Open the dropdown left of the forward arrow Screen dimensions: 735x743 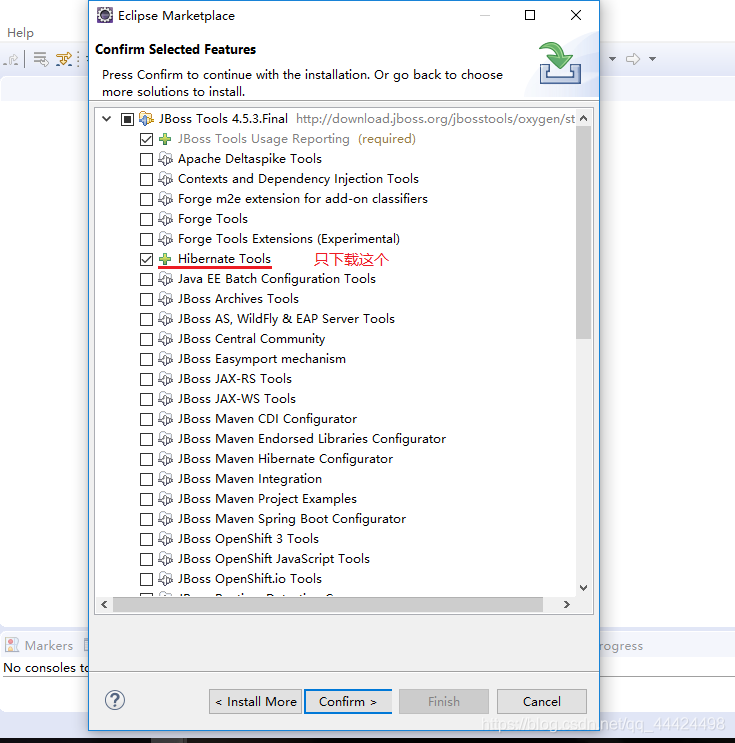click(612, 59)
